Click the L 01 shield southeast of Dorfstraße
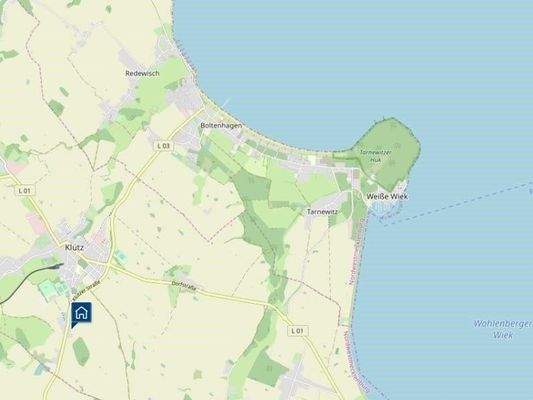Viewport: 533px width, 400px height. click(297, 331)
